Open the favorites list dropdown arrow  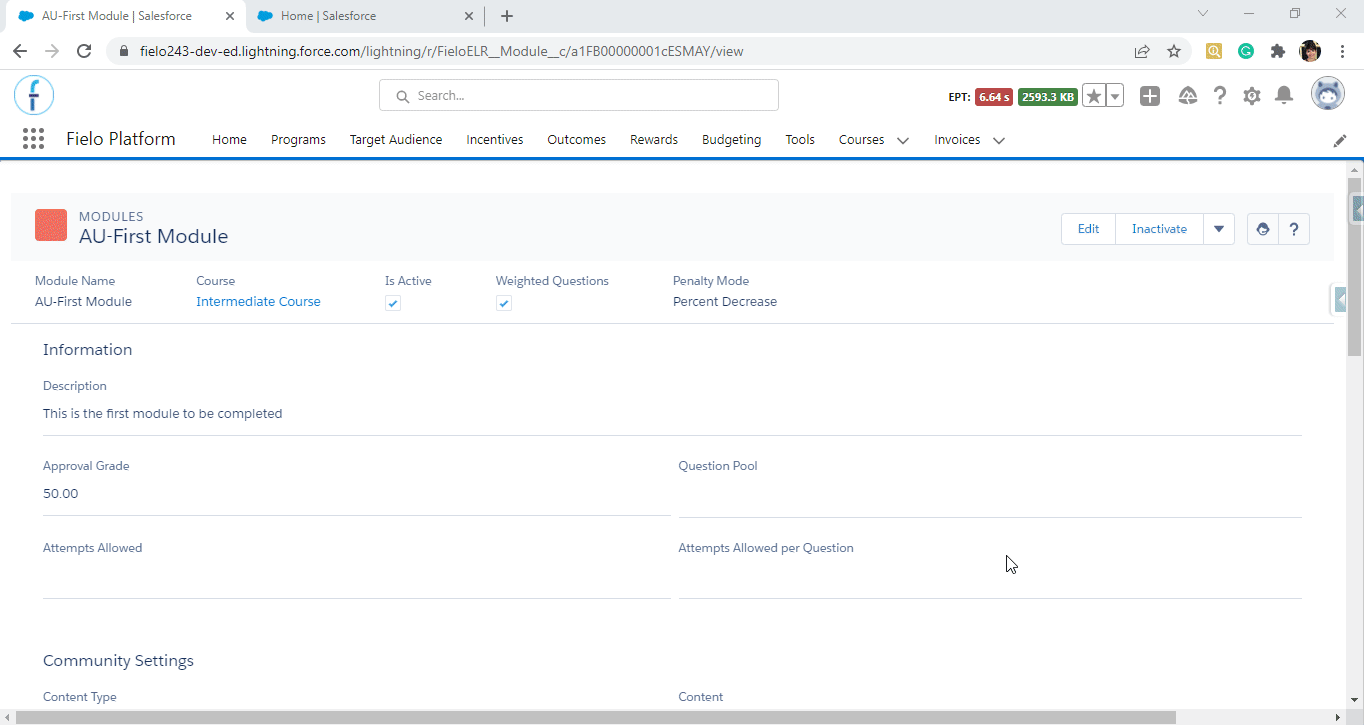click(1115, 96)
